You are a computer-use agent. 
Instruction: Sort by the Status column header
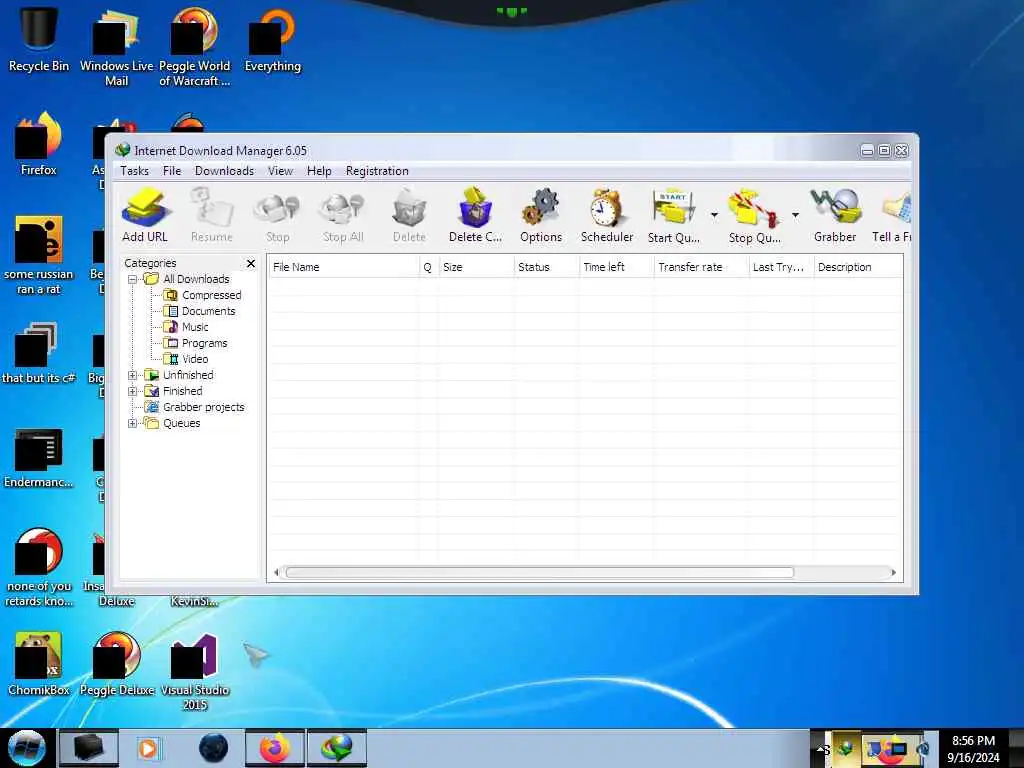pos(546,267)
